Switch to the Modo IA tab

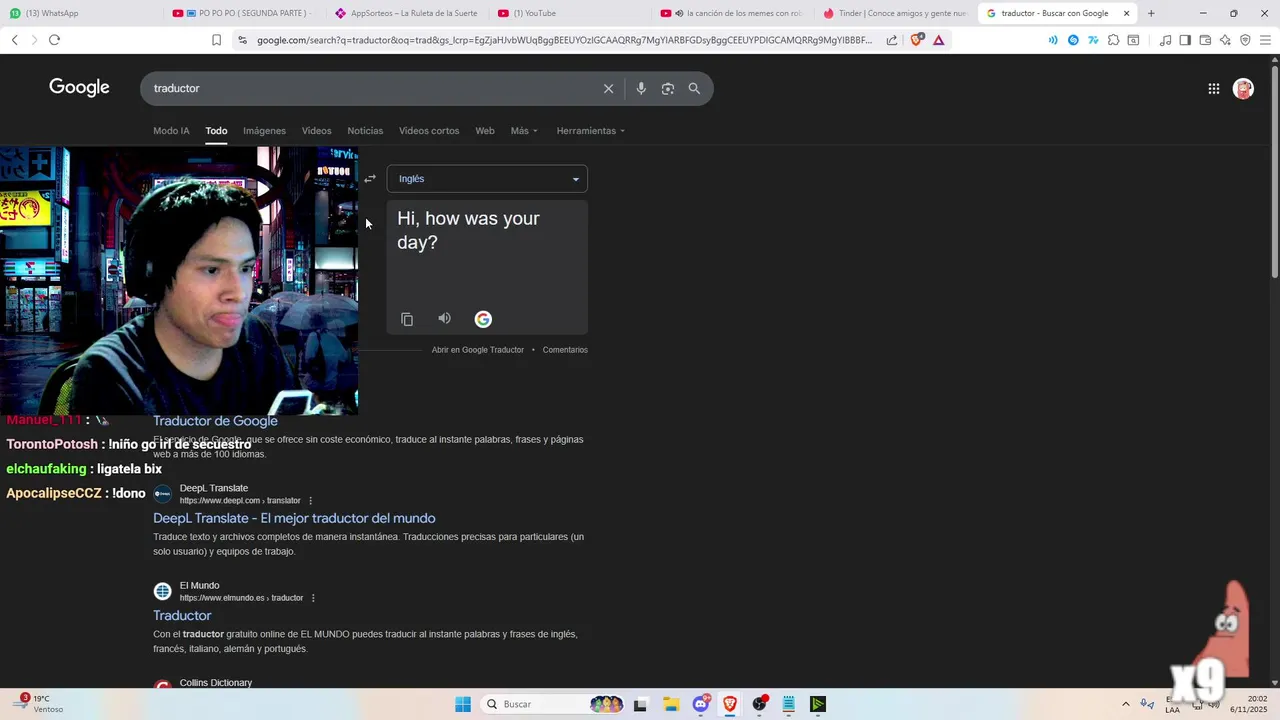coord(171,131)
